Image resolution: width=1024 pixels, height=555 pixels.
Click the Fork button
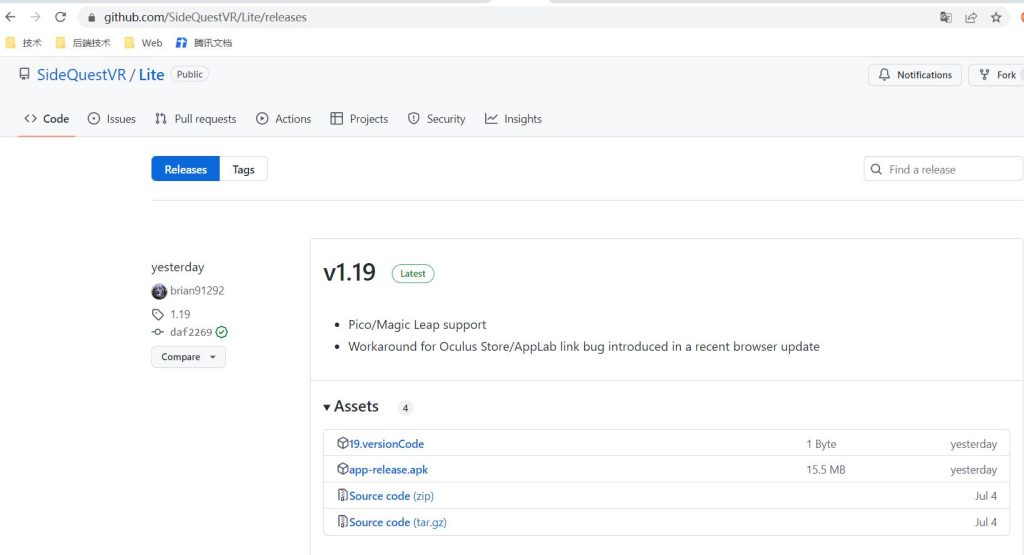tap(997, 74)
